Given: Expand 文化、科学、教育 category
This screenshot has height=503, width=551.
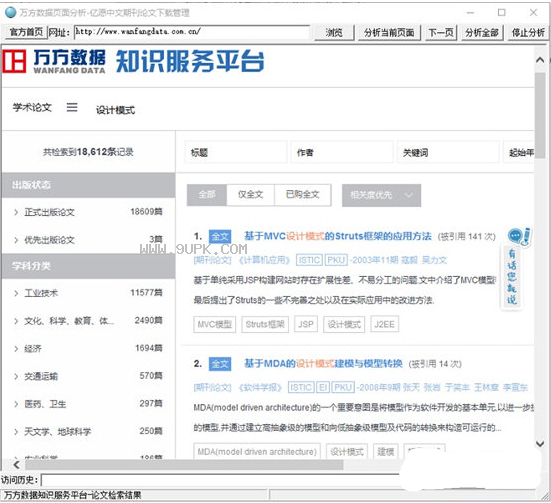Looking at the screenshot, I should 16,321.
